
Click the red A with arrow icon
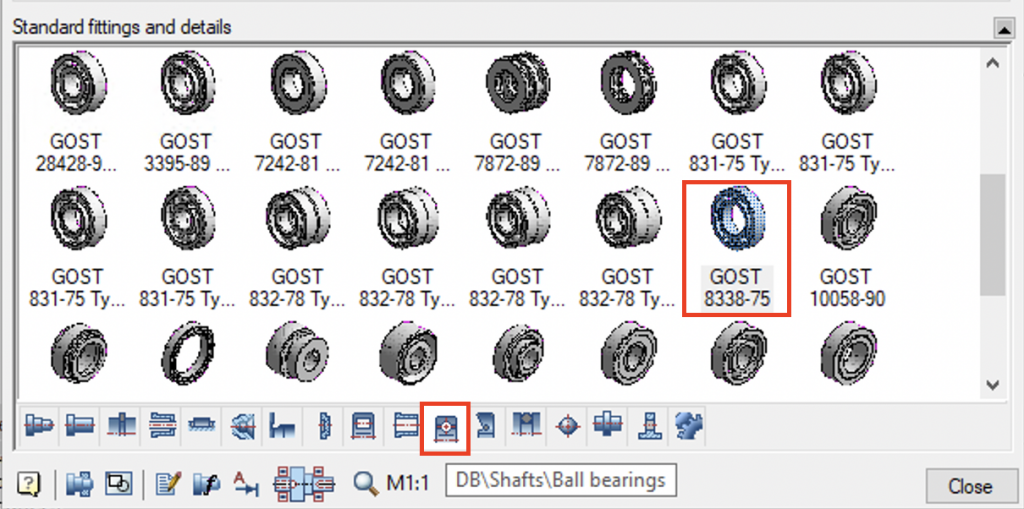(x=244, y=484)
